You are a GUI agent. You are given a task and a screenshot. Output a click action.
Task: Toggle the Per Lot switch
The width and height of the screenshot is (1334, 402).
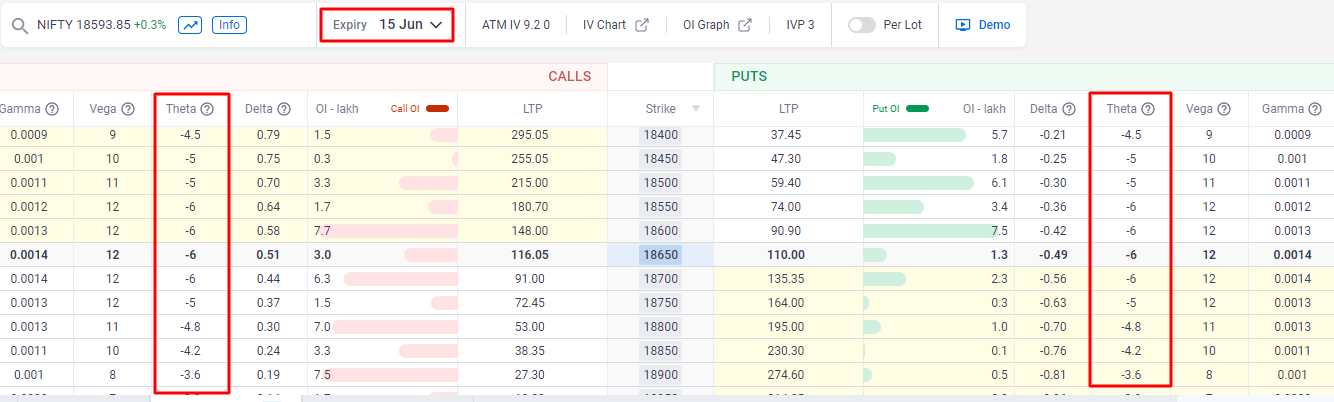coord(861,25)
